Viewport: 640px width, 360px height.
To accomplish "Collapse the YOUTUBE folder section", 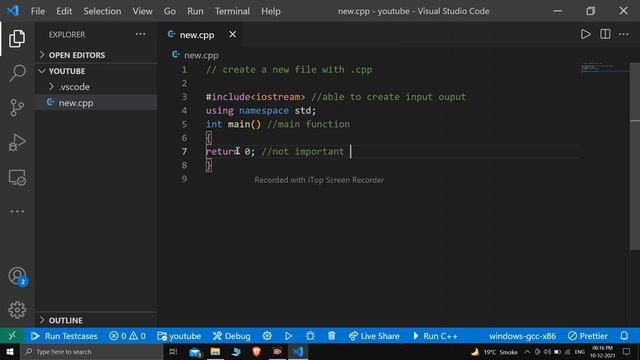I will (96, 71).
